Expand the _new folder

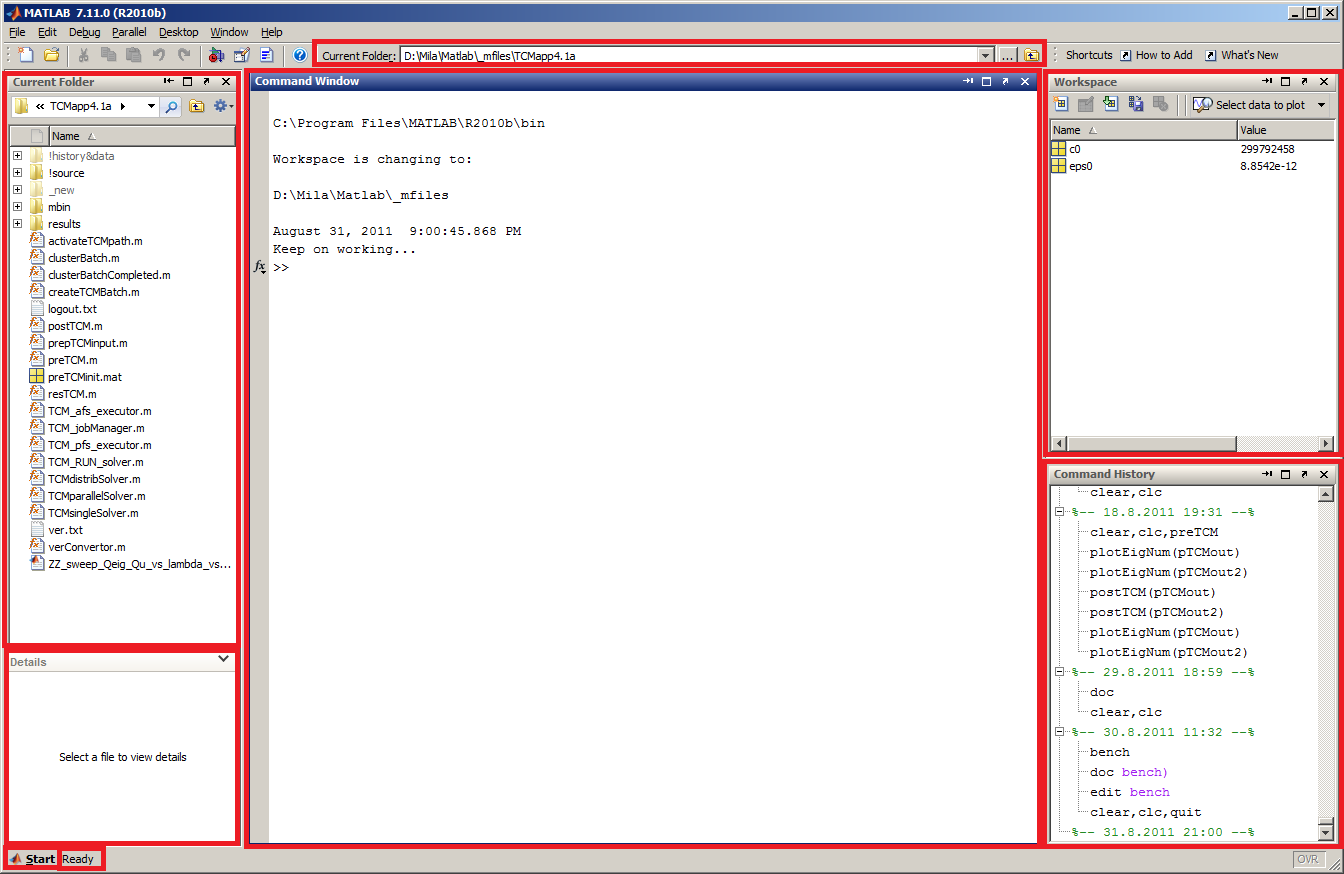(17, 190)
